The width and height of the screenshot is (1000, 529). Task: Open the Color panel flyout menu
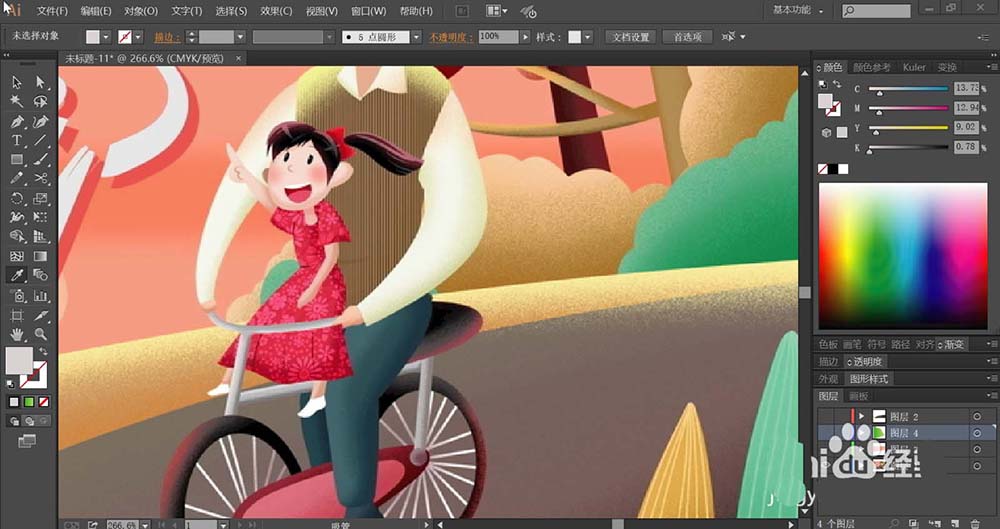[x=992, y=67]
